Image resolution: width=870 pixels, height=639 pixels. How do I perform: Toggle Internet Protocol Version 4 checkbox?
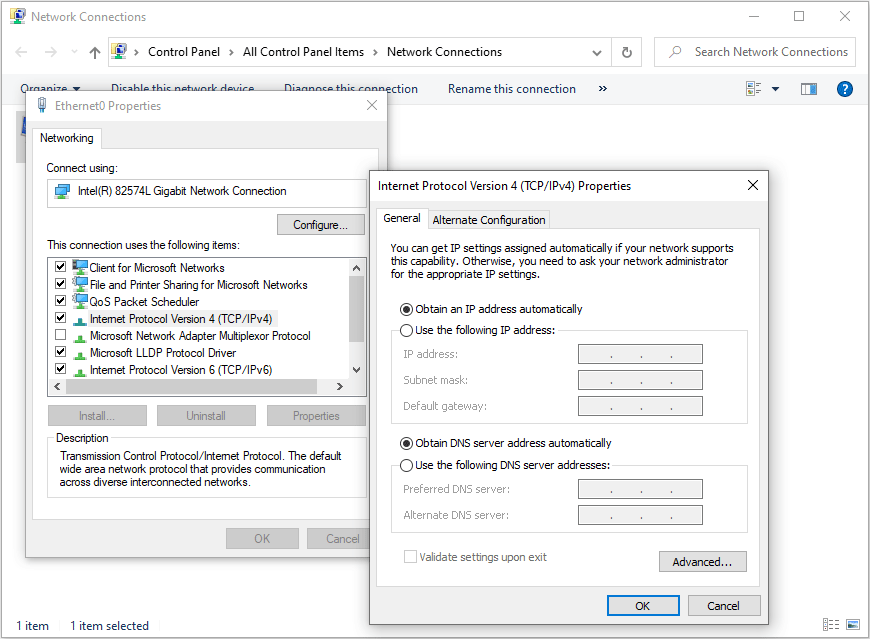[60, 318]
